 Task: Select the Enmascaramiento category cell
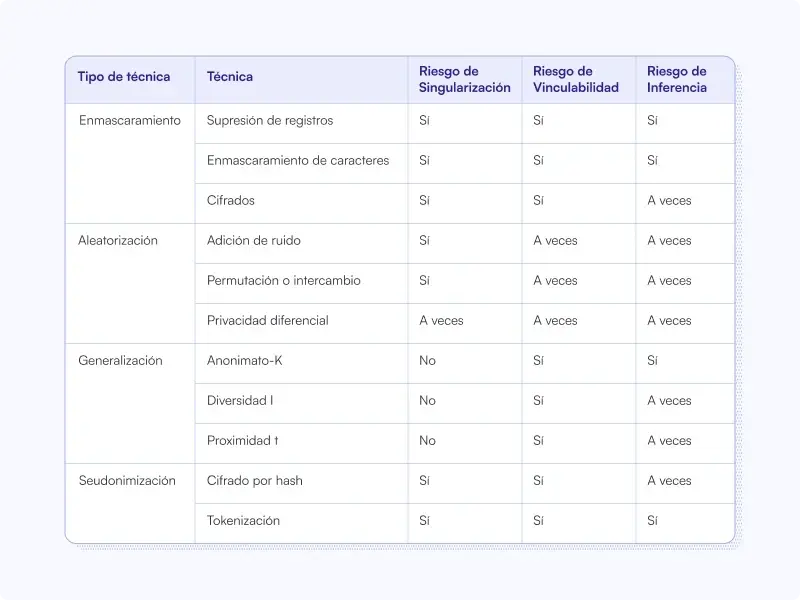point(130,163)
